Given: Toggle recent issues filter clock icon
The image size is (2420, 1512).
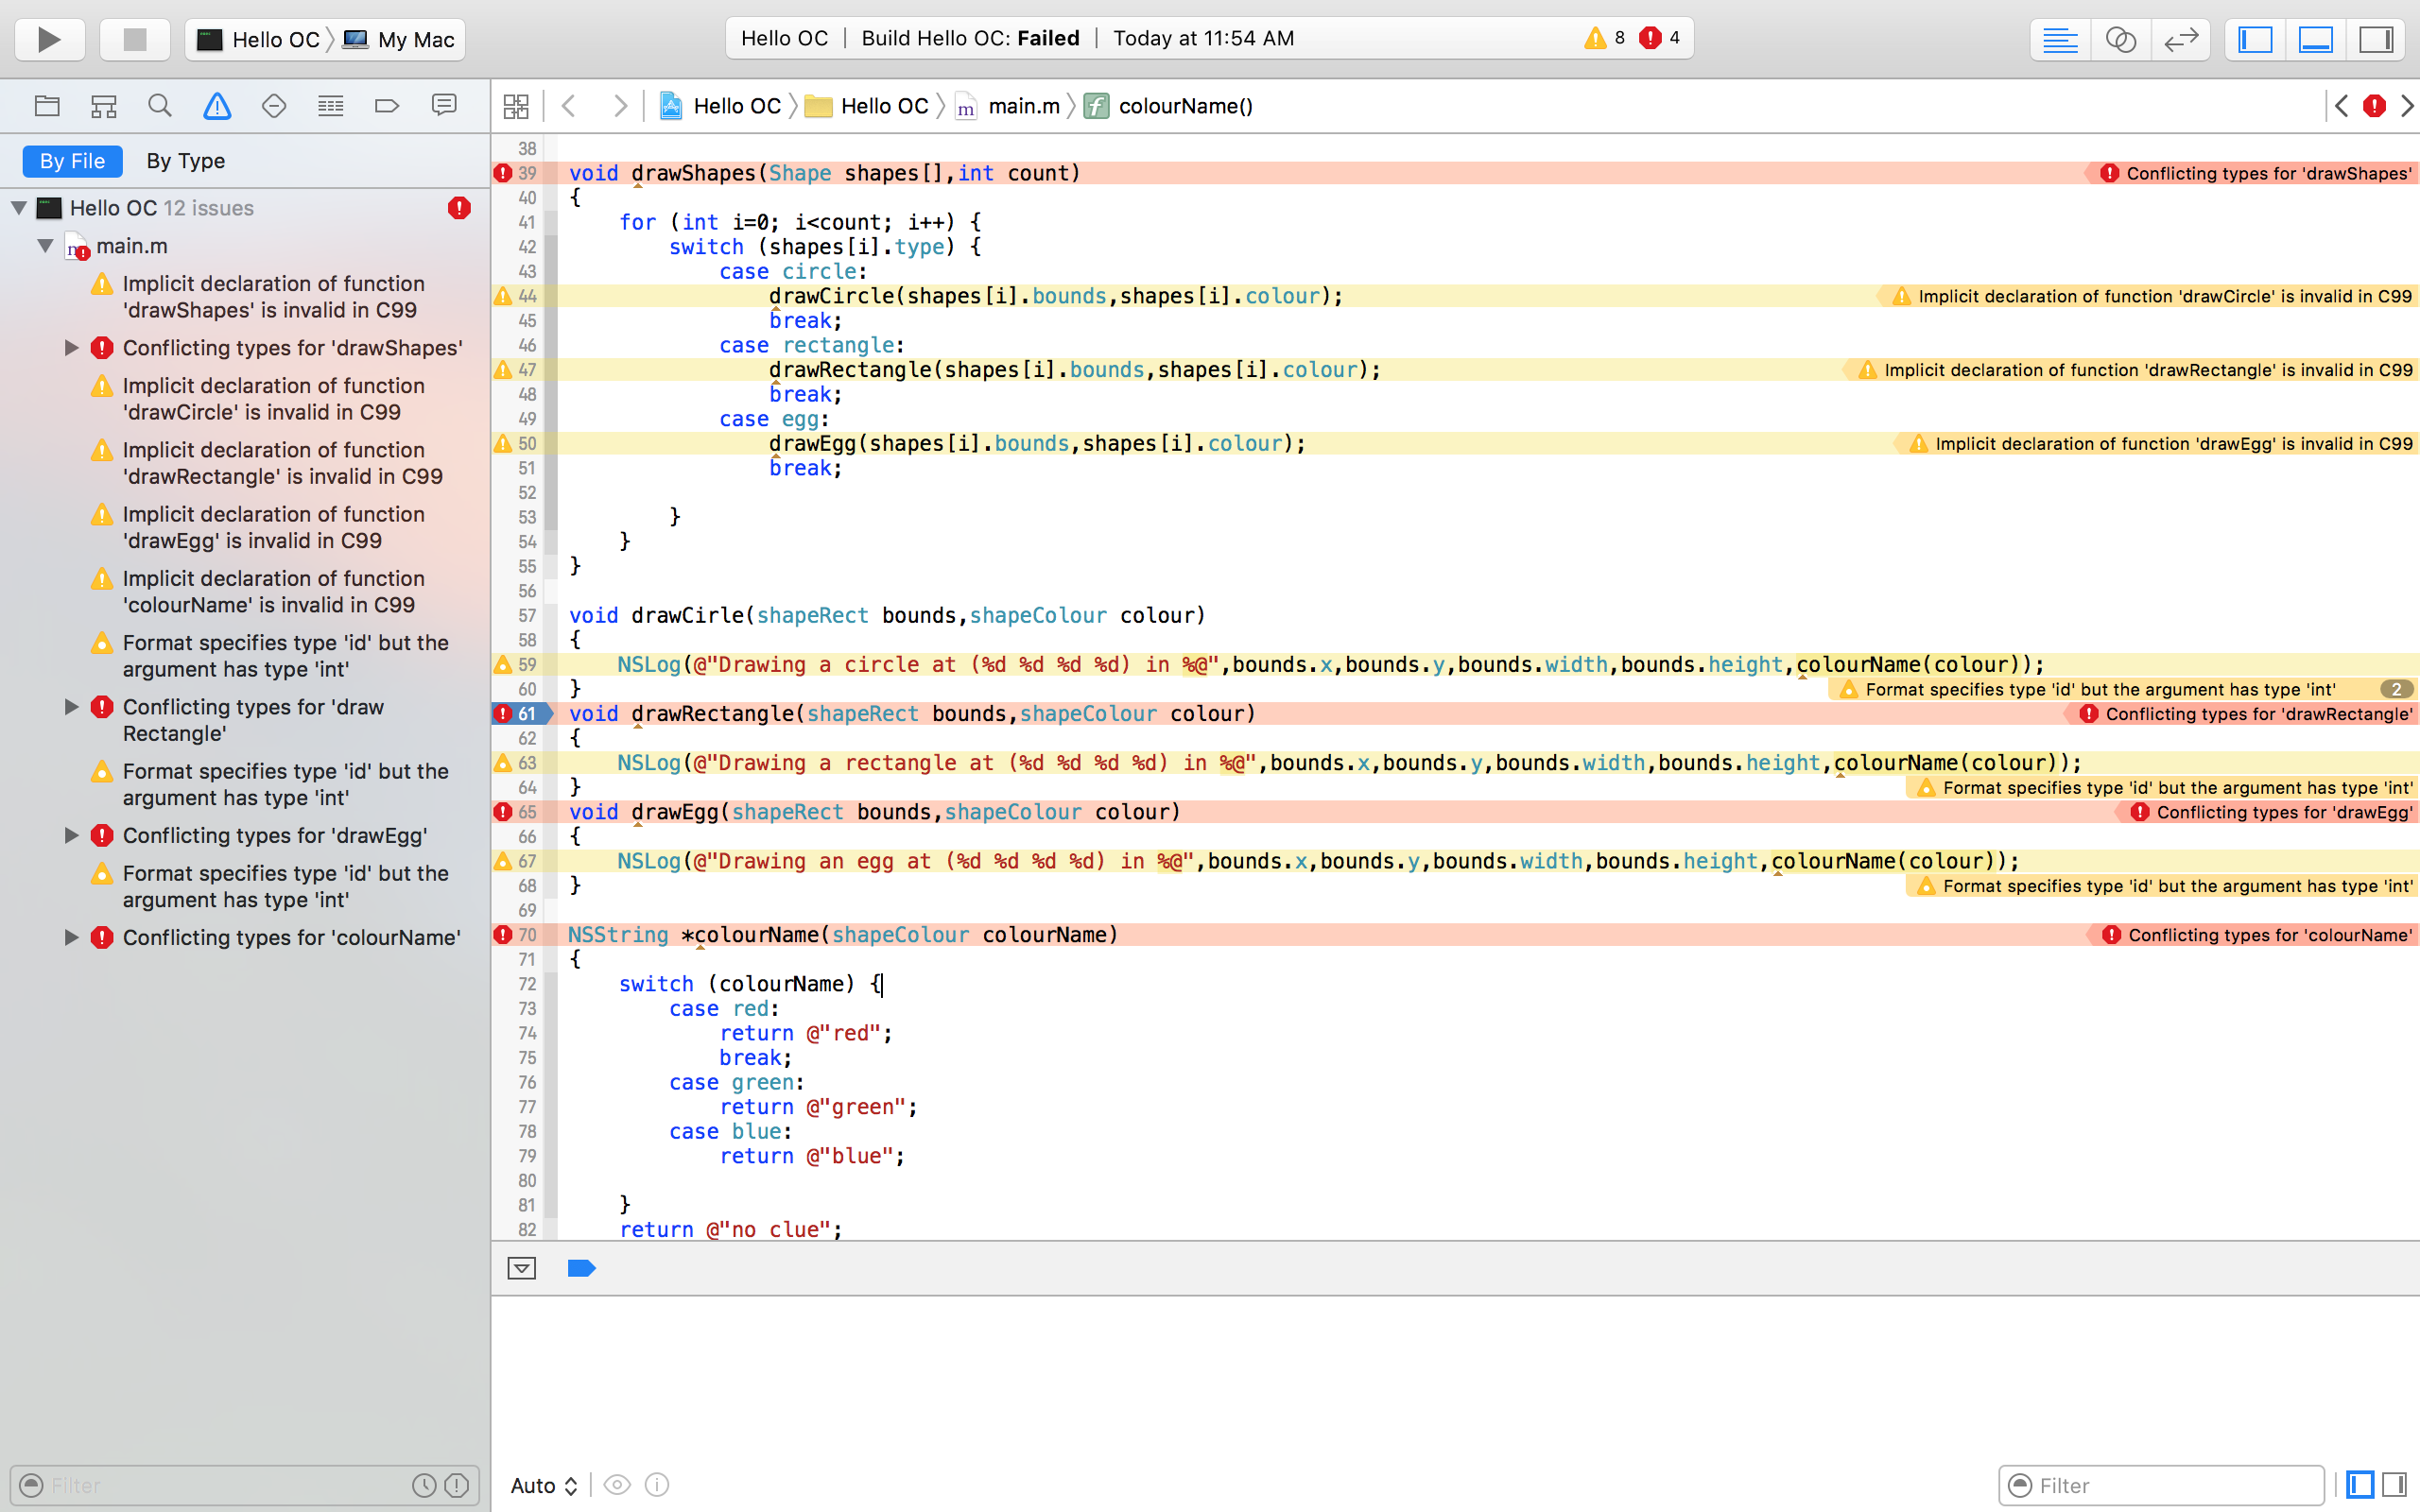Looking at the screenshot, I should (x=425, y=1485).
